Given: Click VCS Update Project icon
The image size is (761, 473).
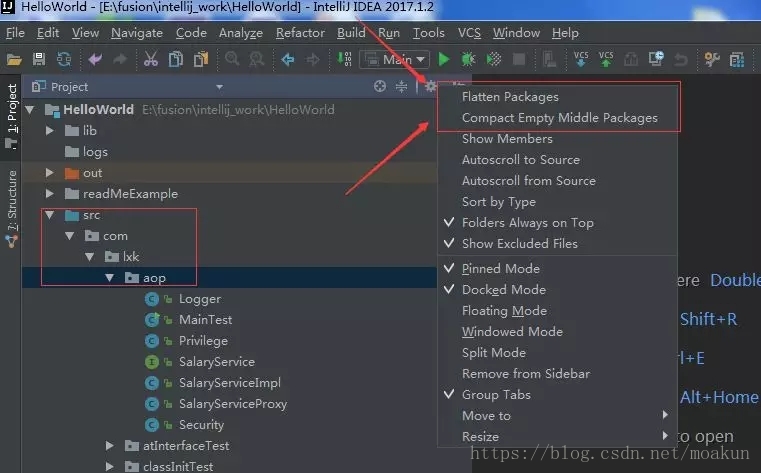Looking at the screenshot, I should tap(581, 59).
